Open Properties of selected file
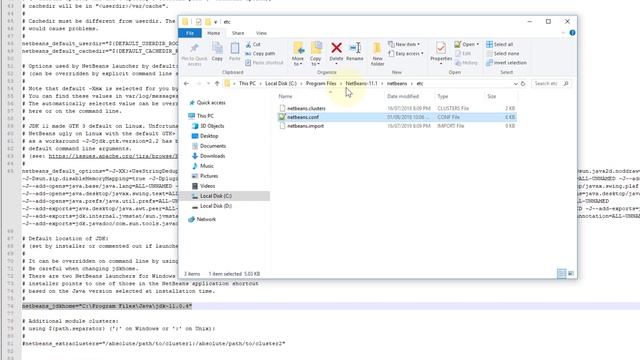The width and height of the screenshot is (640, 360). pos(441,53)
